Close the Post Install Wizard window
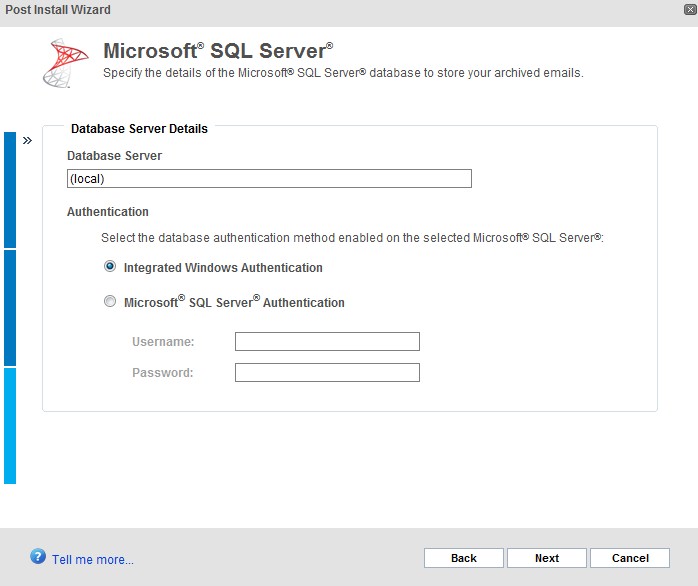The image size is (698, 586). pos(690,9)
